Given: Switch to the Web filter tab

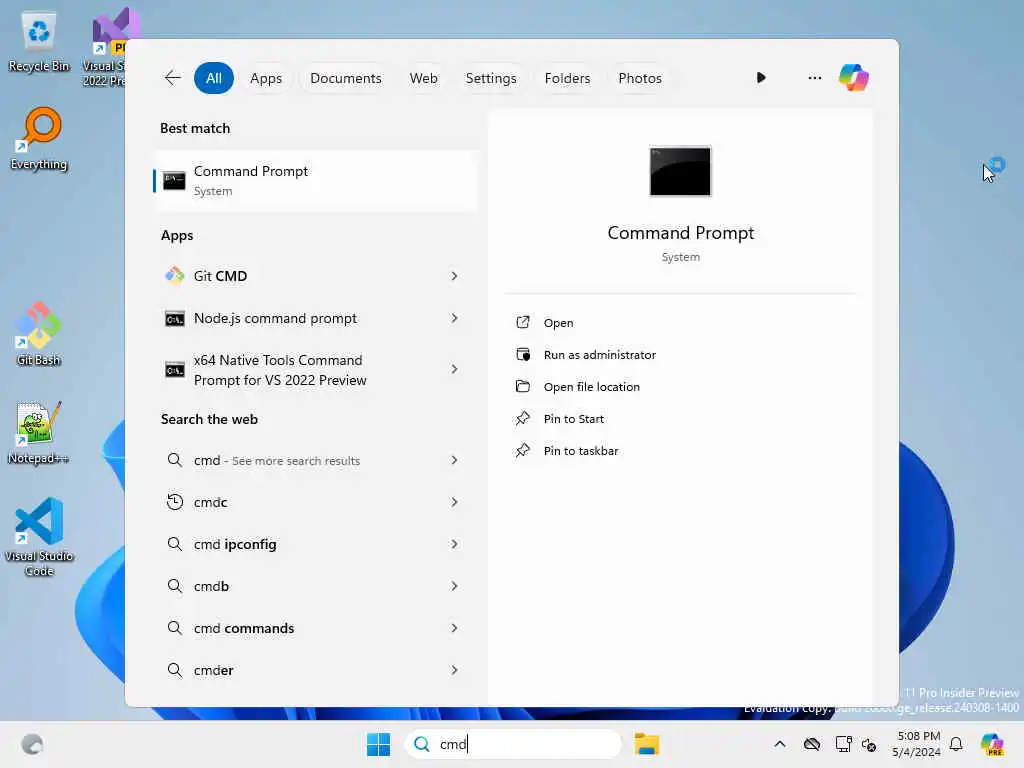Looking at the screenshot, I should [x=423, y=78].
